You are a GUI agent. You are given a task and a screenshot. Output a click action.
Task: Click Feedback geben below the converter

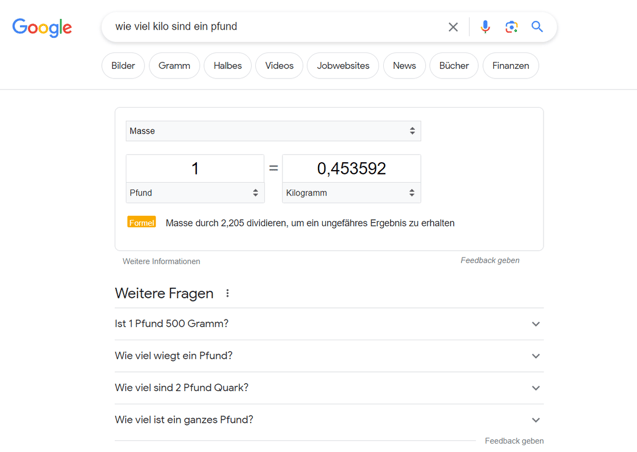coord(490,260)
